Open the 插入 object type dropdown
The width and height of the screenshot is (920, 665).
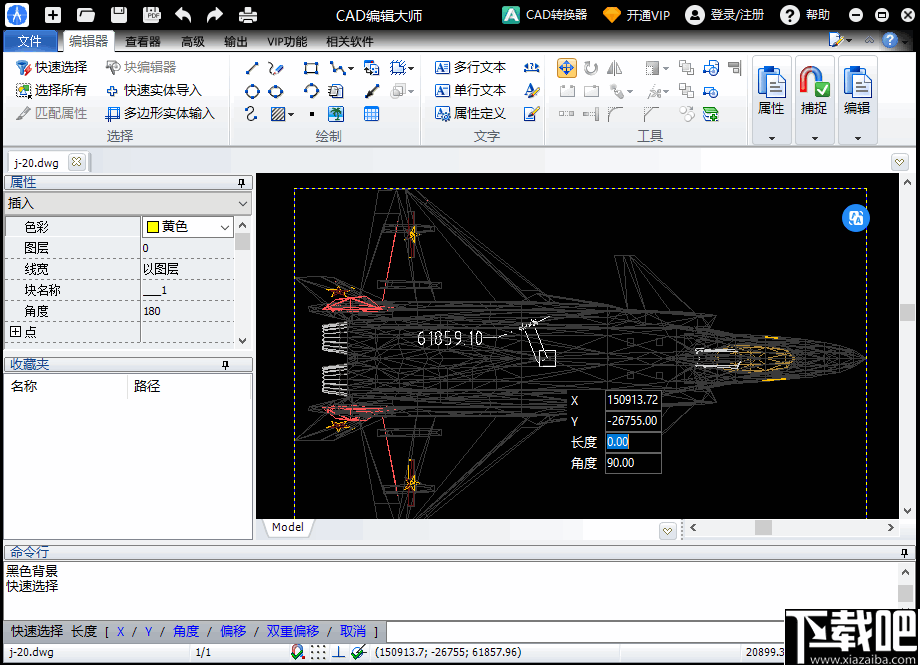click(243, 203)
